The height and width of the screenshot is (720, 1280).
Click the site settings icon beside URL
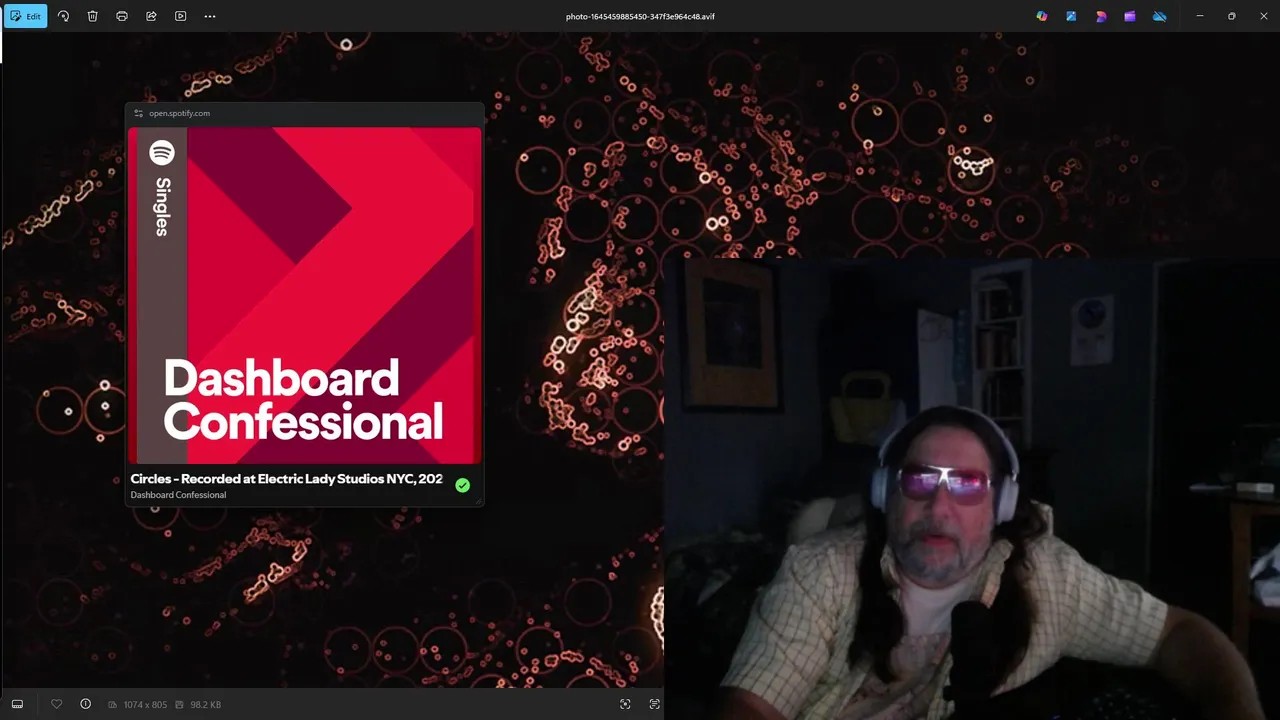click(138, 113)
